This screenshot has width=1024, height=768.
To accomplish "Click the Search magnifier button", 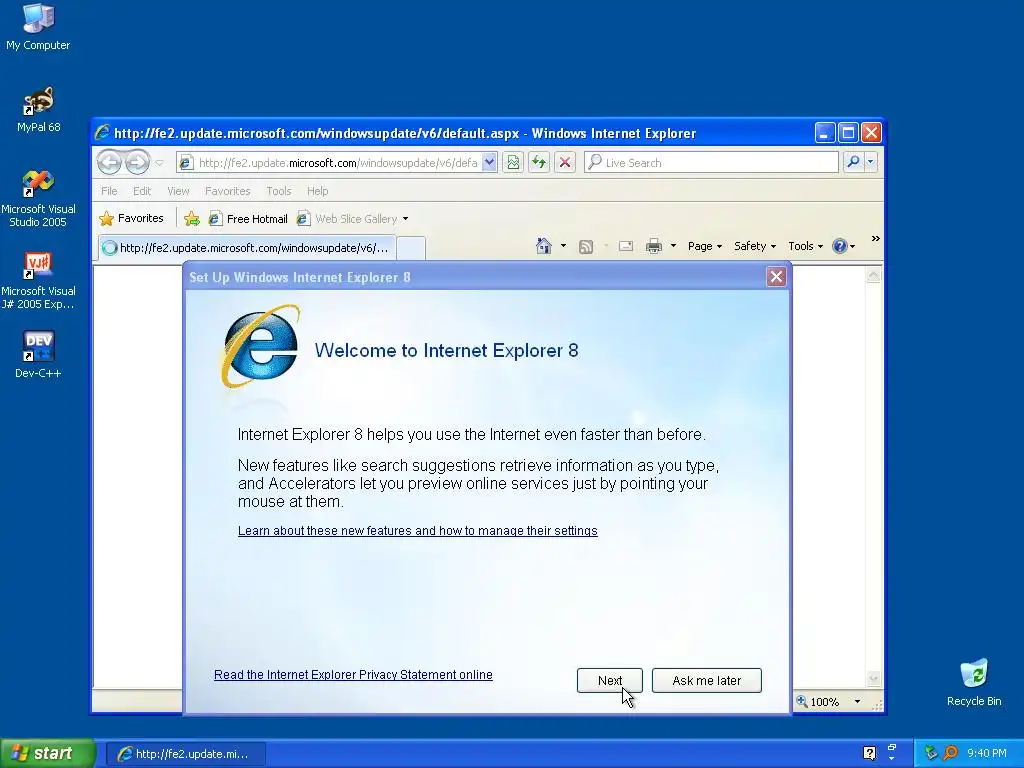I will pos(853,162).
